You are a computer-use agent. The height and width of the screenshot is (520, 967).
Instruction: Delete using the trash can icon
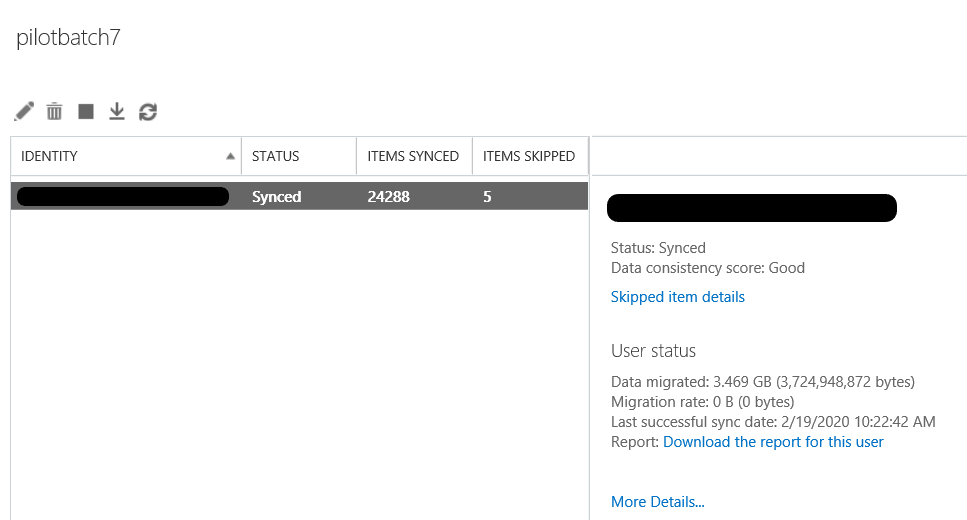pos(54,112)
